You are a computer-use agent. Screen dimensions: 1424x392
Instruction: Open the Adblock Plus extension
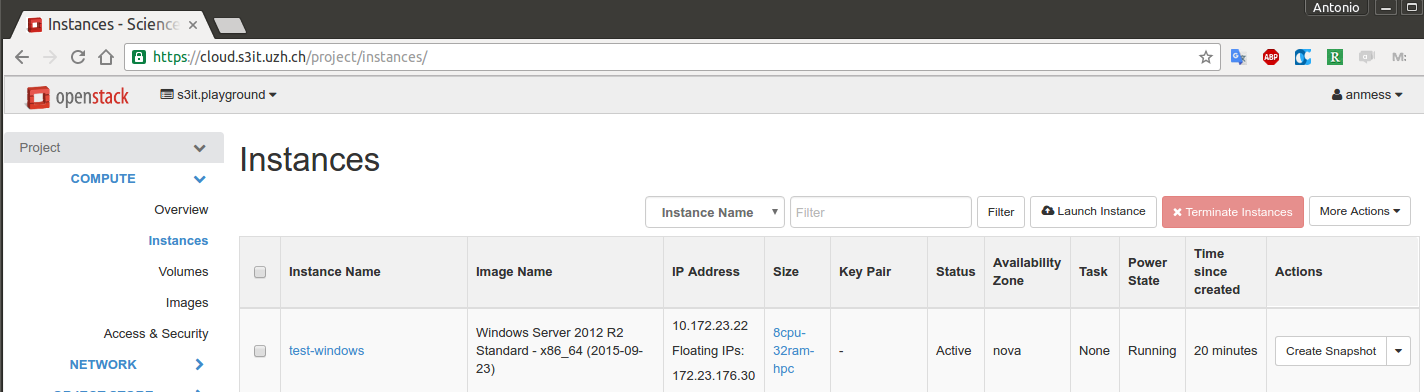[1271, 57]
